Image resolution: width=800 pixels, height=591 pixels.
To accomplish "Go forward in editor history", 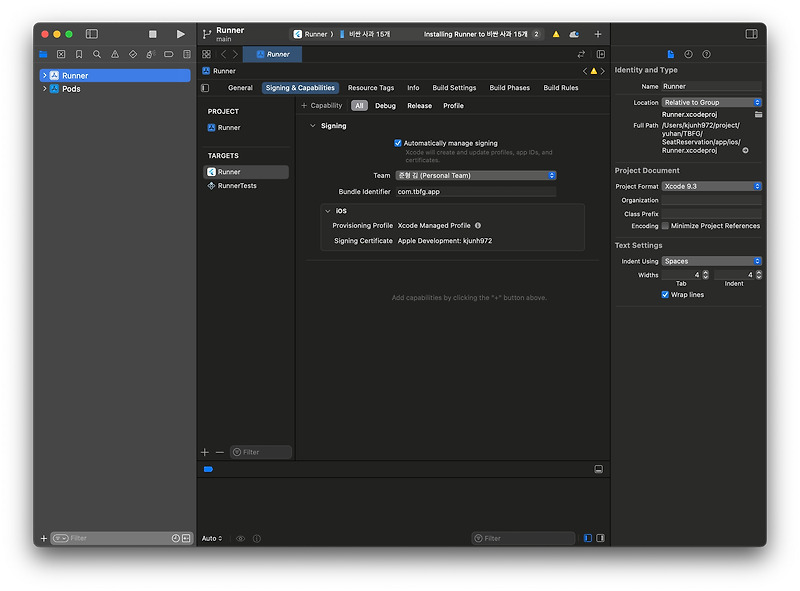I will coord(235,54).
